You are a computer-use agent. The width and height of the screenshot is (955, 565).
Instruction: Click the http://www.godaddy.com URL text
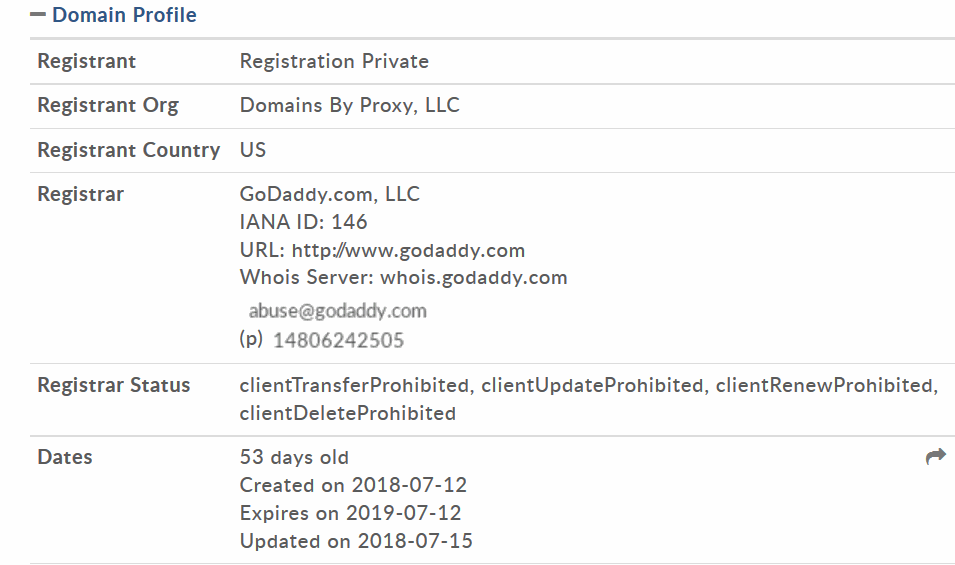pyautogui.click(x=408, y=250)
